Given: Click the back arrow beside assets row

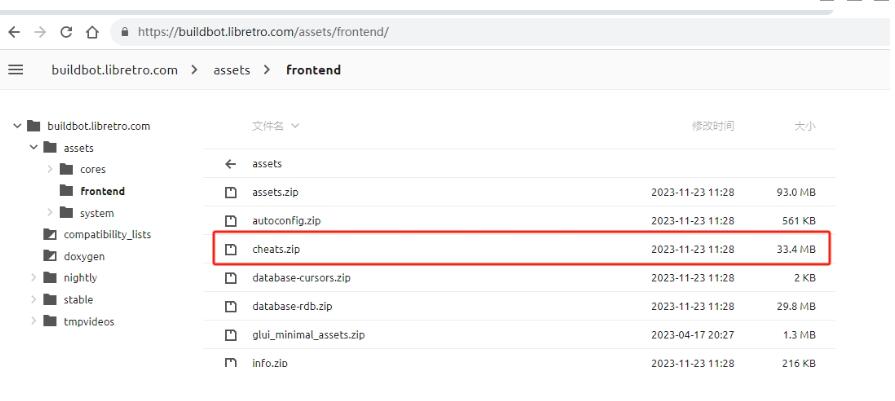Looking at the screenshot, I should click(231, 164).
